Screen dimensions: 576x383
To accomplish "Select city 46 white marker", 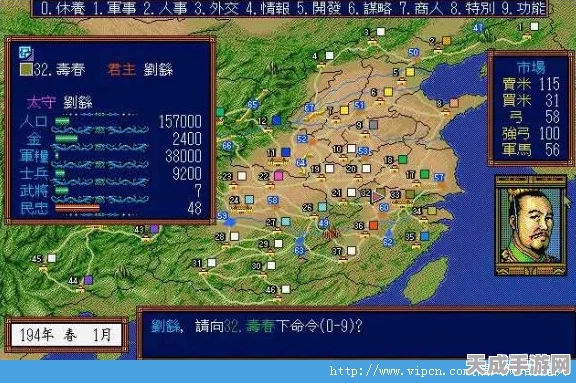I will [285, 289].
